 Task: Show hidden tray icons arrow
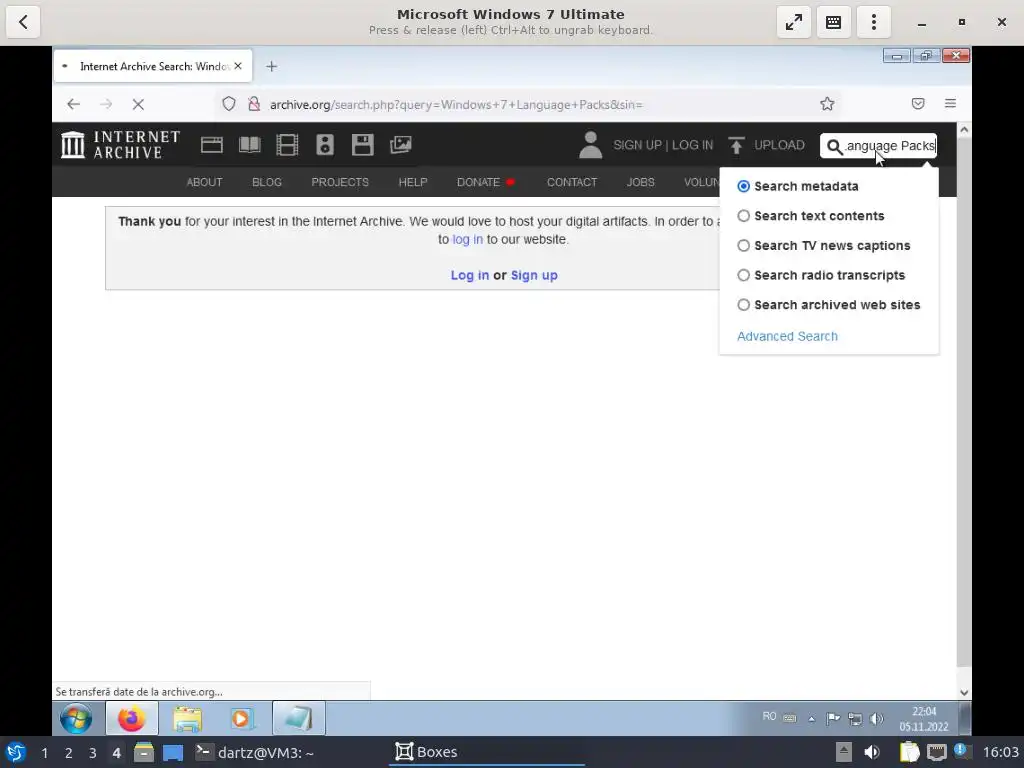[x=812, y=719]
